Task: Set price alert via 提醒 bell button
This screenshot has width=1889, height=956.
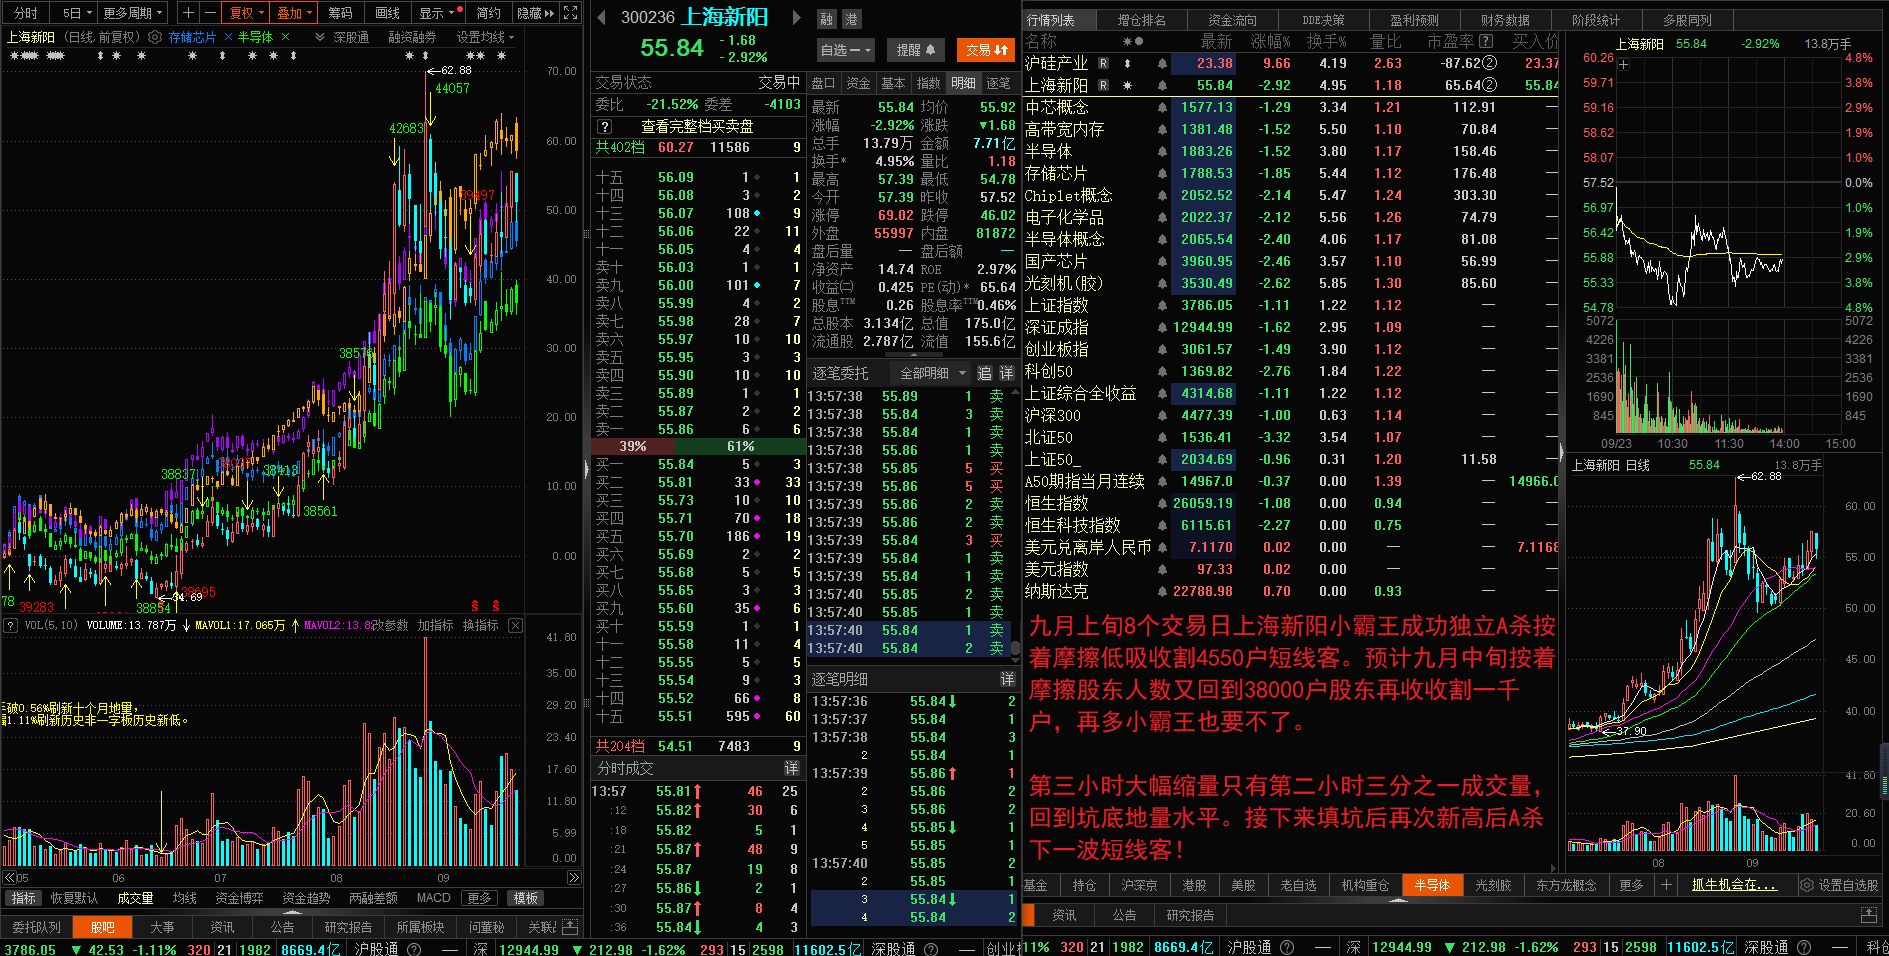Action: click(x=916, y=50)
